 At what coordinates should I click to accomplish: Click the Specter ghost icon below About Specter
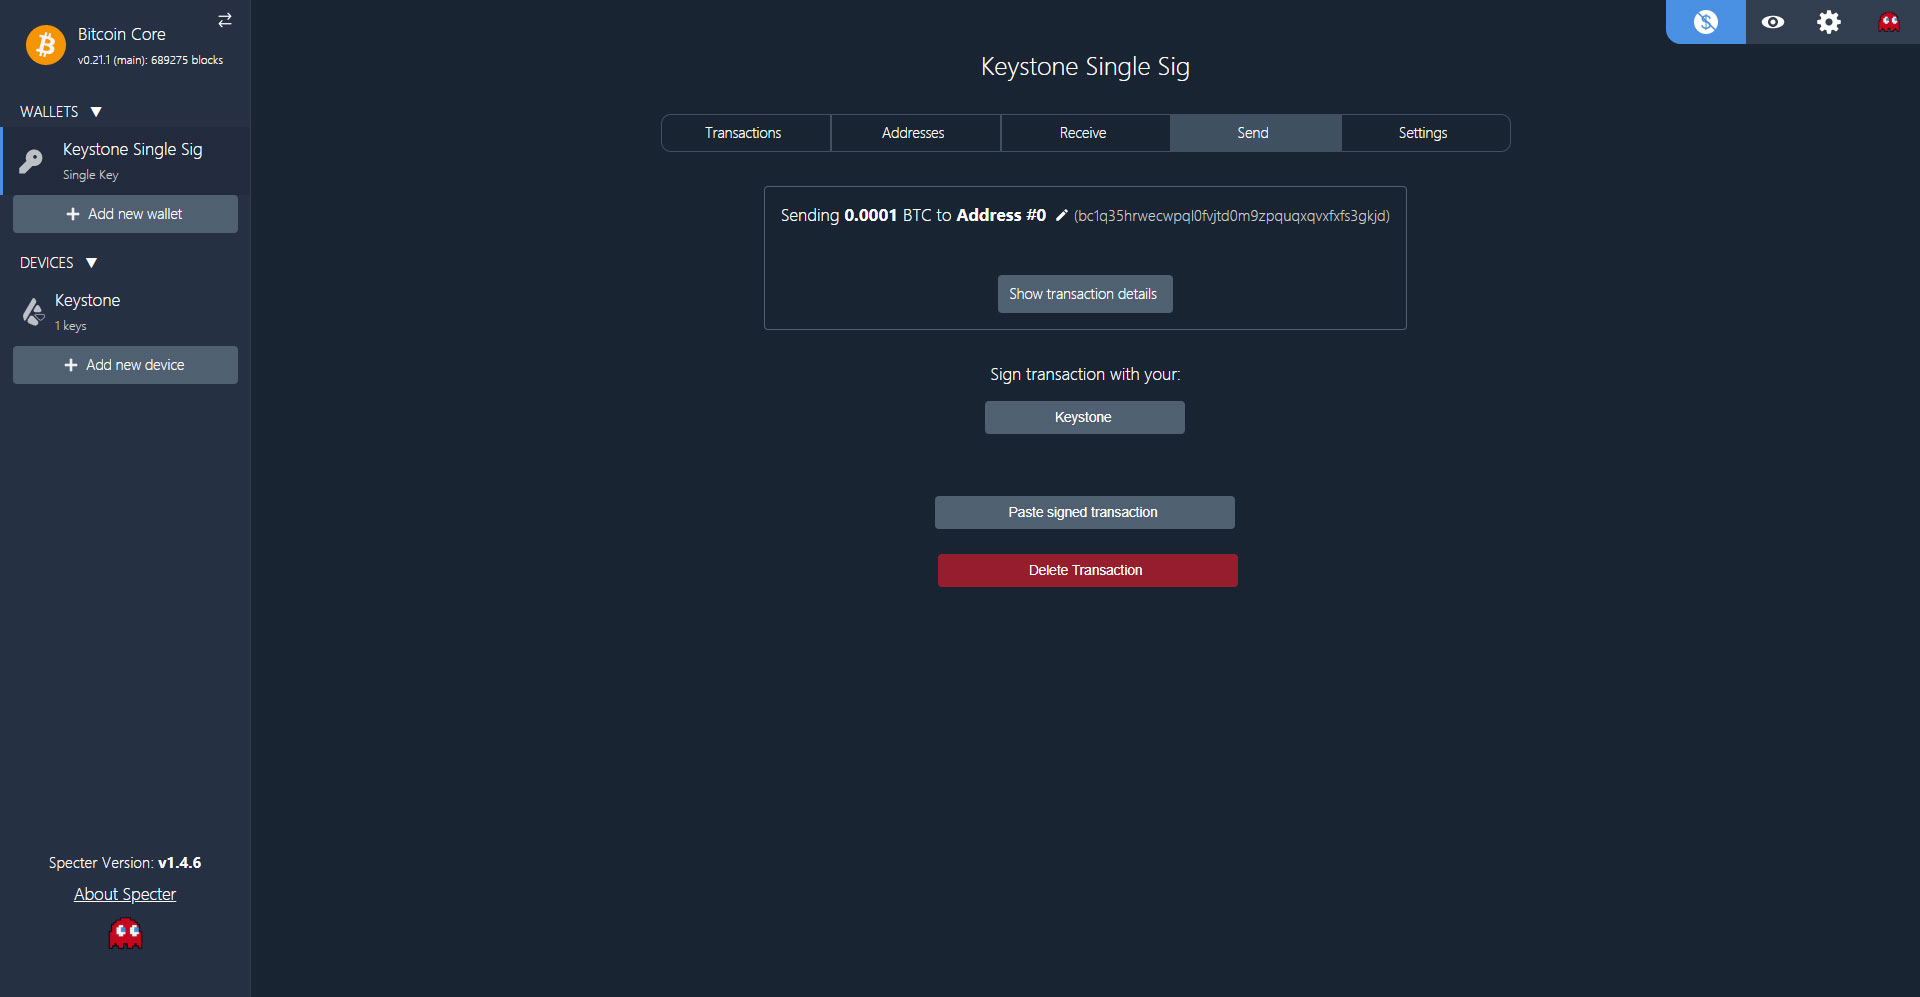tap(125, 932)
